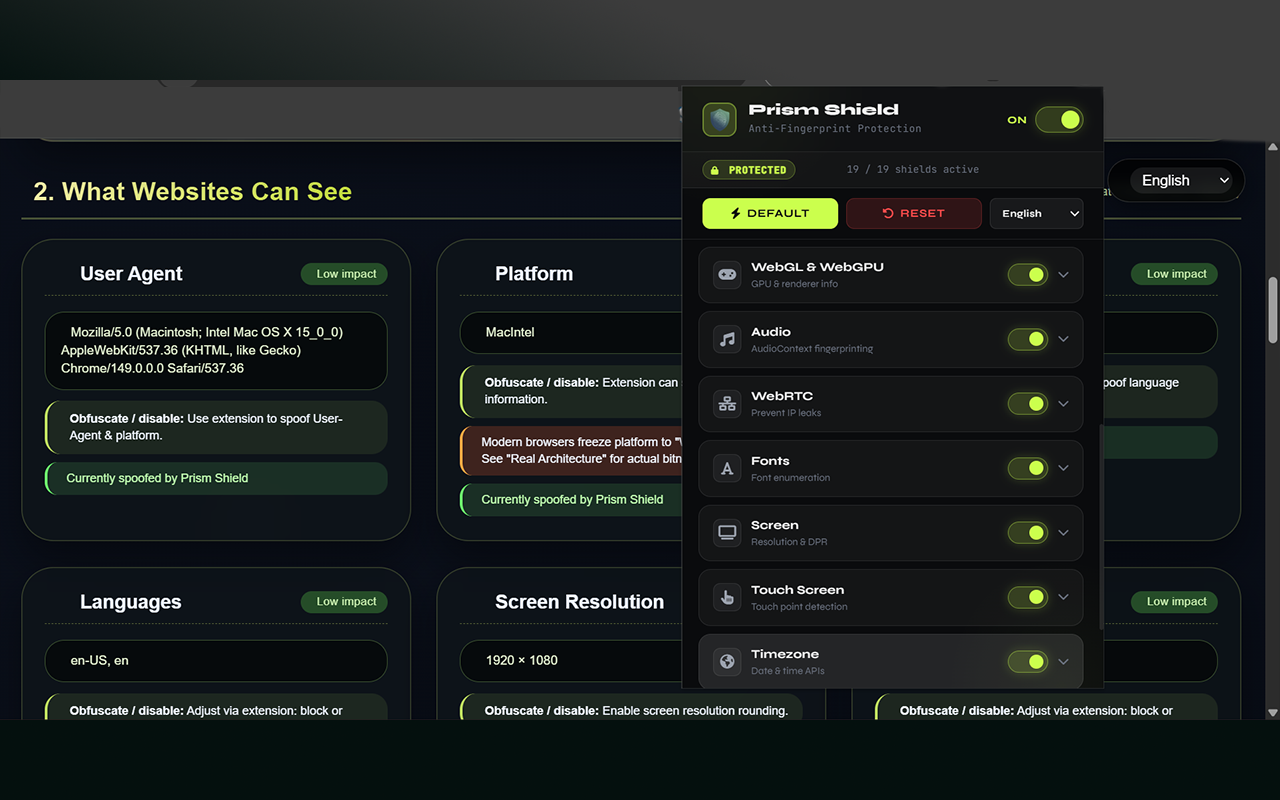Click the Screen Resolution card heading
Screen dimensions: 1280x800
pos(579,602)
